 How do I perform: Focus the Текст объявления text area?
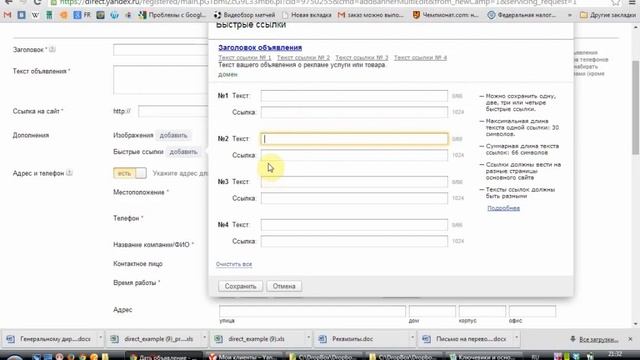tap(161, 80)
